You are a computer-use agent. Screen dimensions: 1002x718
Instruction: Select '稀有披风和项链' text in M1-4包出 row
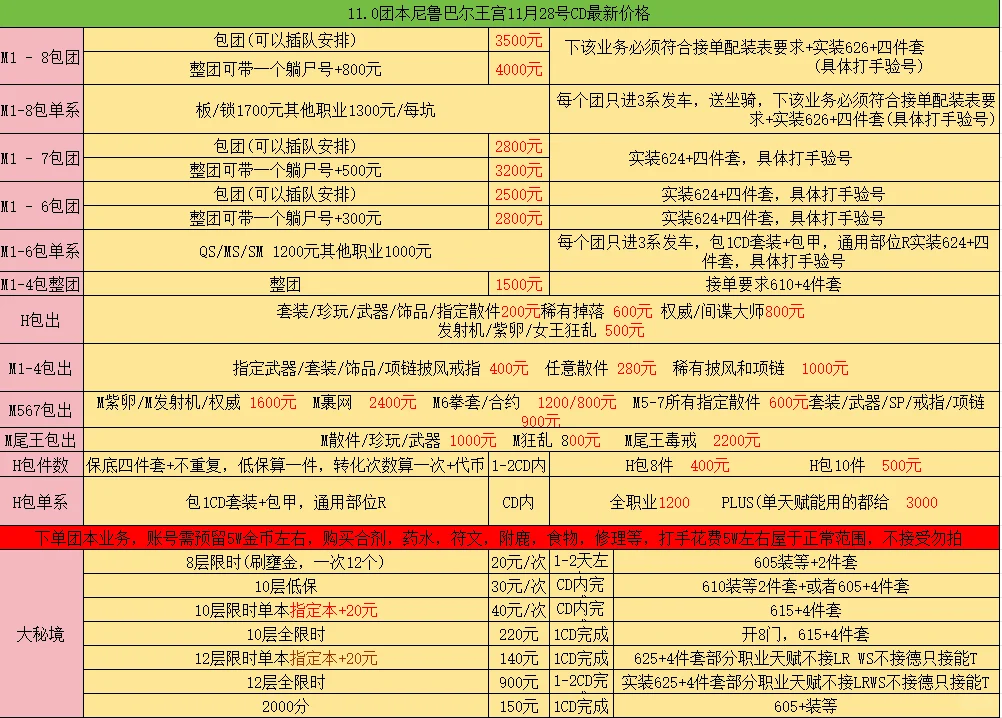pyautogui.click(x=728, y=368)
